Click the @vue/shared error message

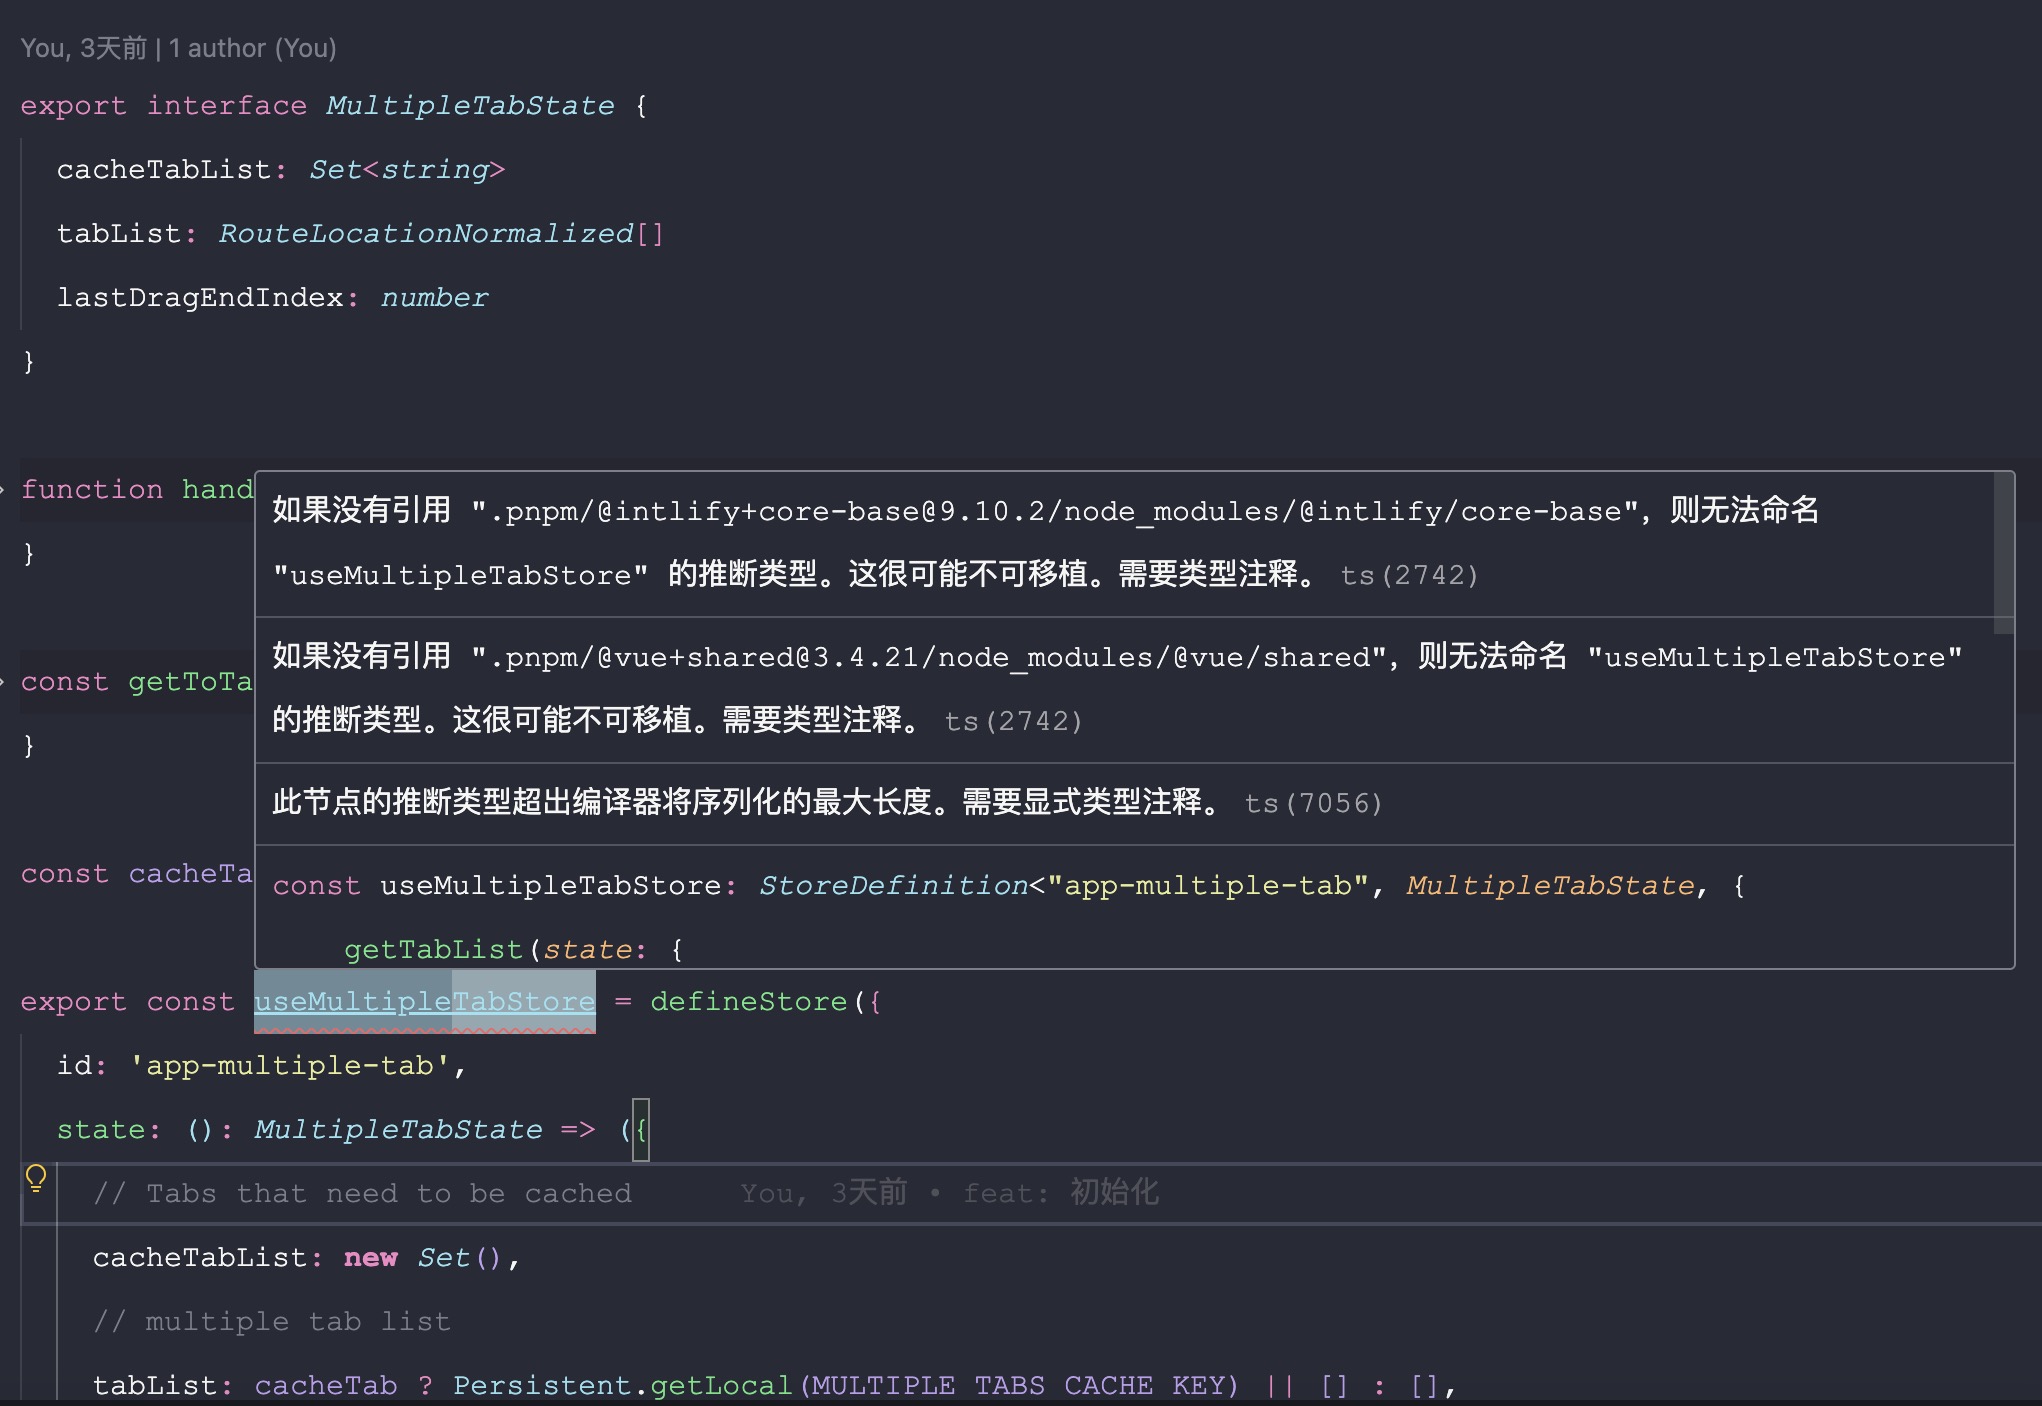(x=1117, y=689)
